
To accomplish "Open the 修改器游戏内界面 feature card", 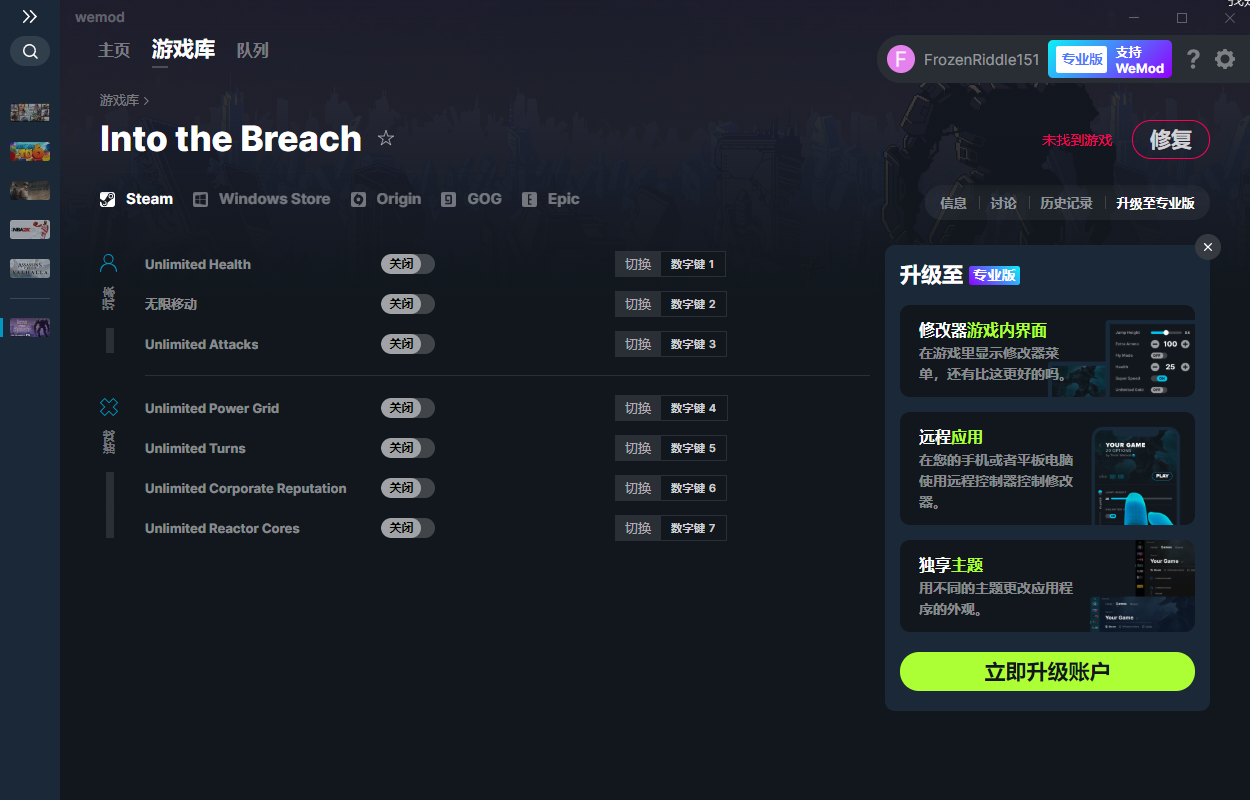I will coord(1047,351).
